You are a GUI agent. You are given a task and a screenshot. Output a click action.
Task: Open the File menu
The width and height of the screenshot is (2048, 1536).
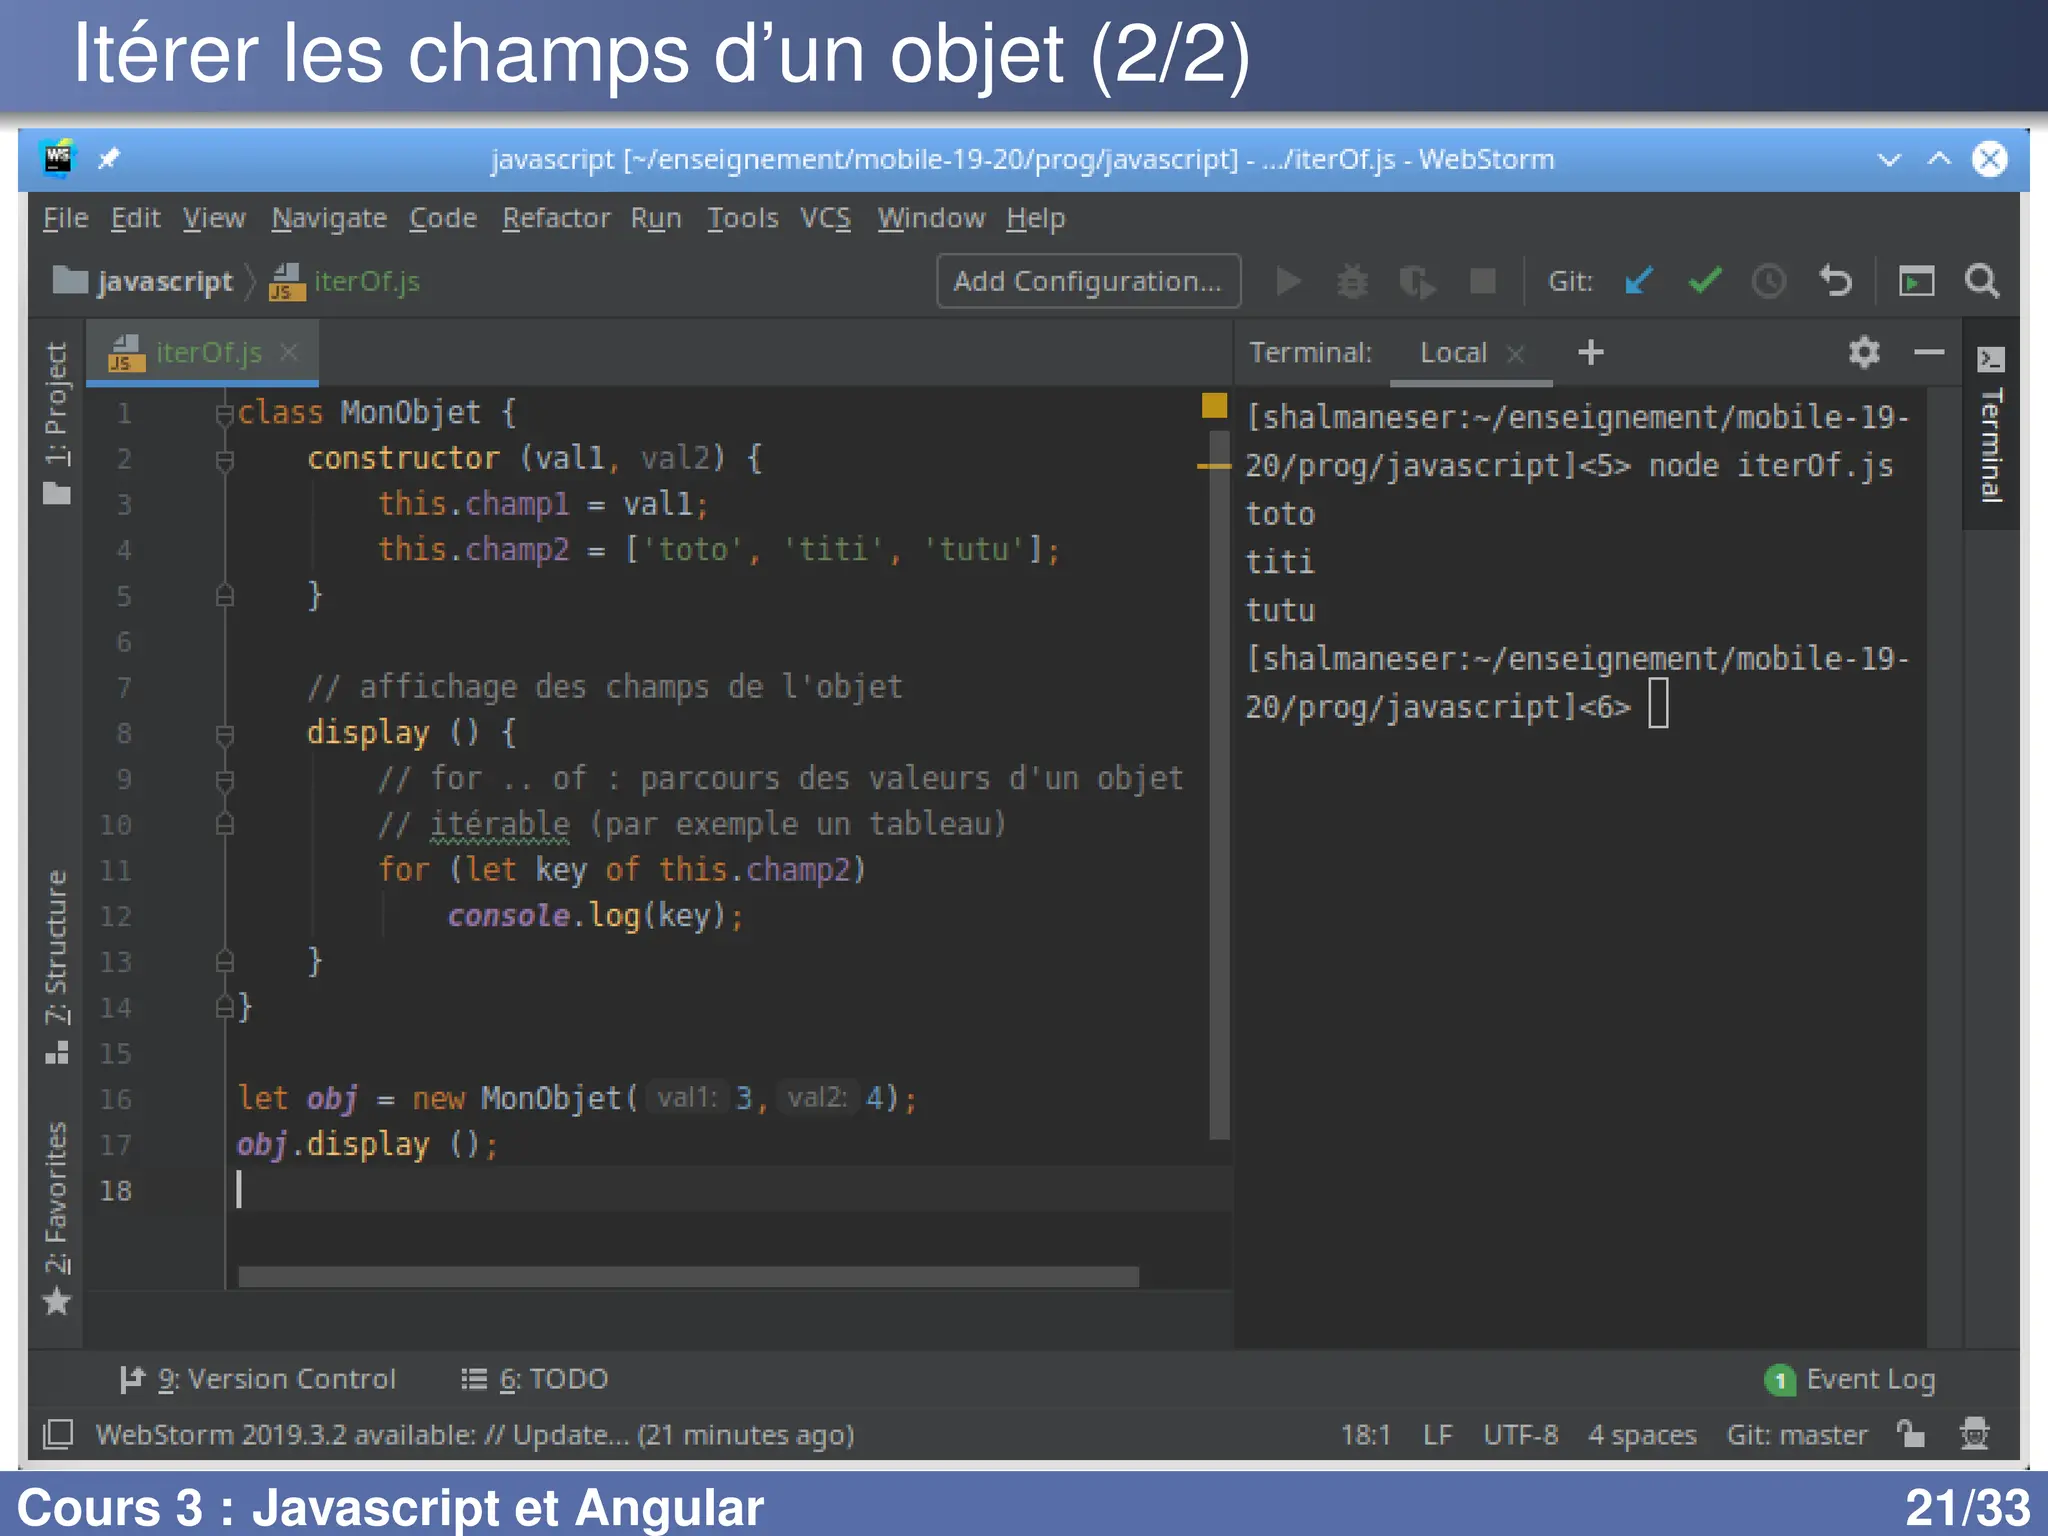pyautogui.click(x=66, y=218)
